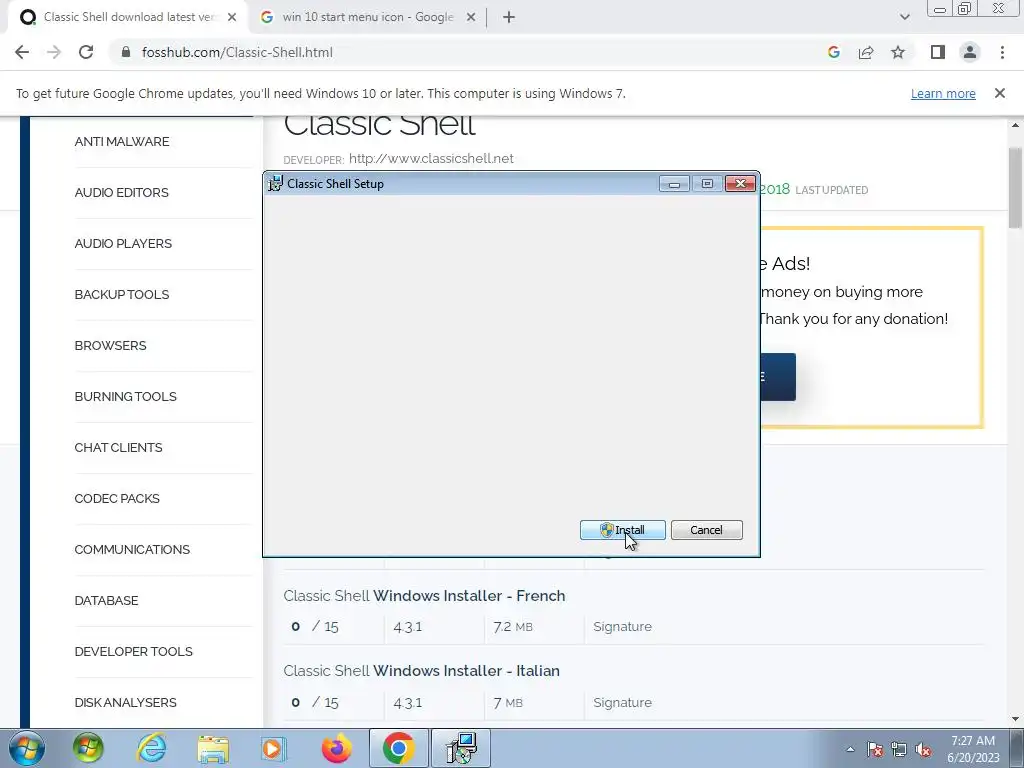The image size is (1024, 768).
Task: Close the Google search tab
Action: (471, 18)
